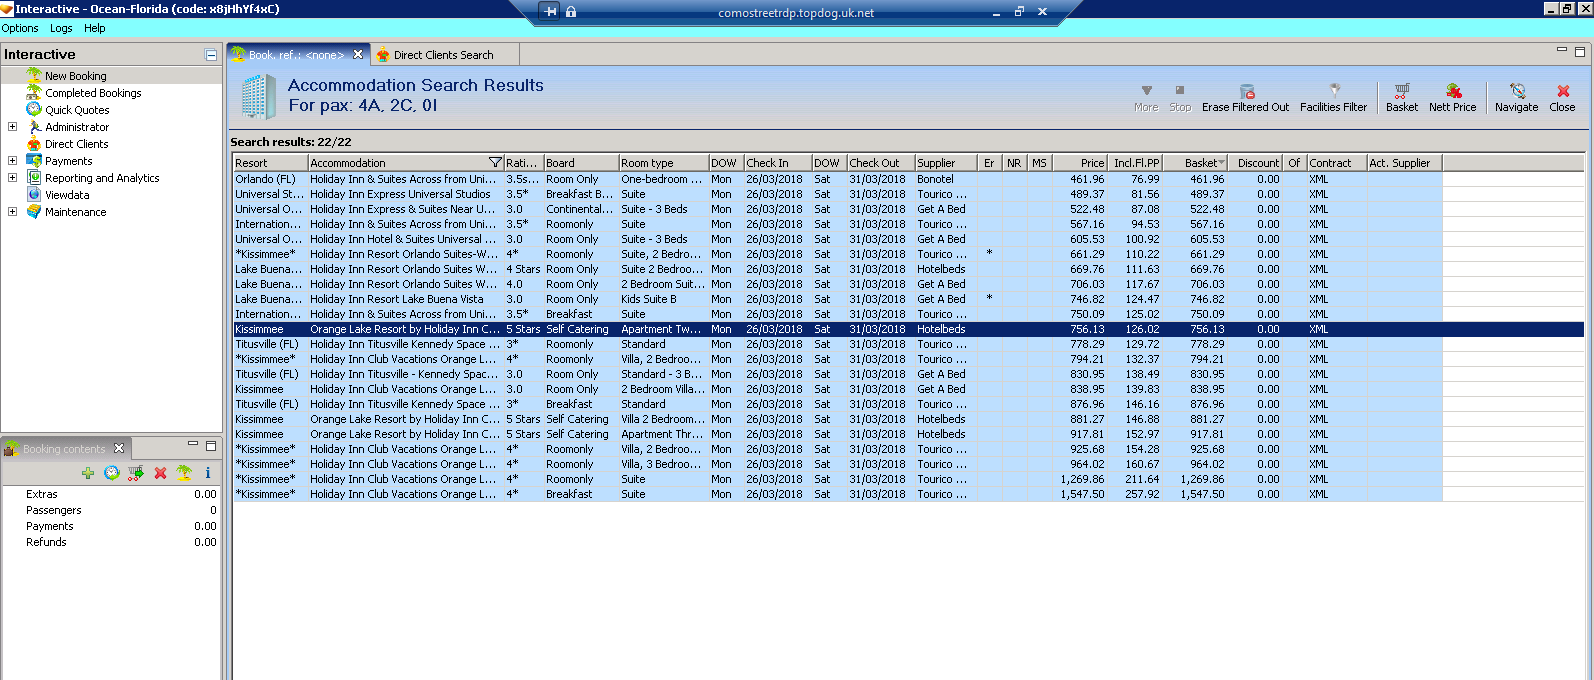This screenshot has height=680, width=1594.
Task: Click the cart with green arrow icon
Action: tap(136, 473)
